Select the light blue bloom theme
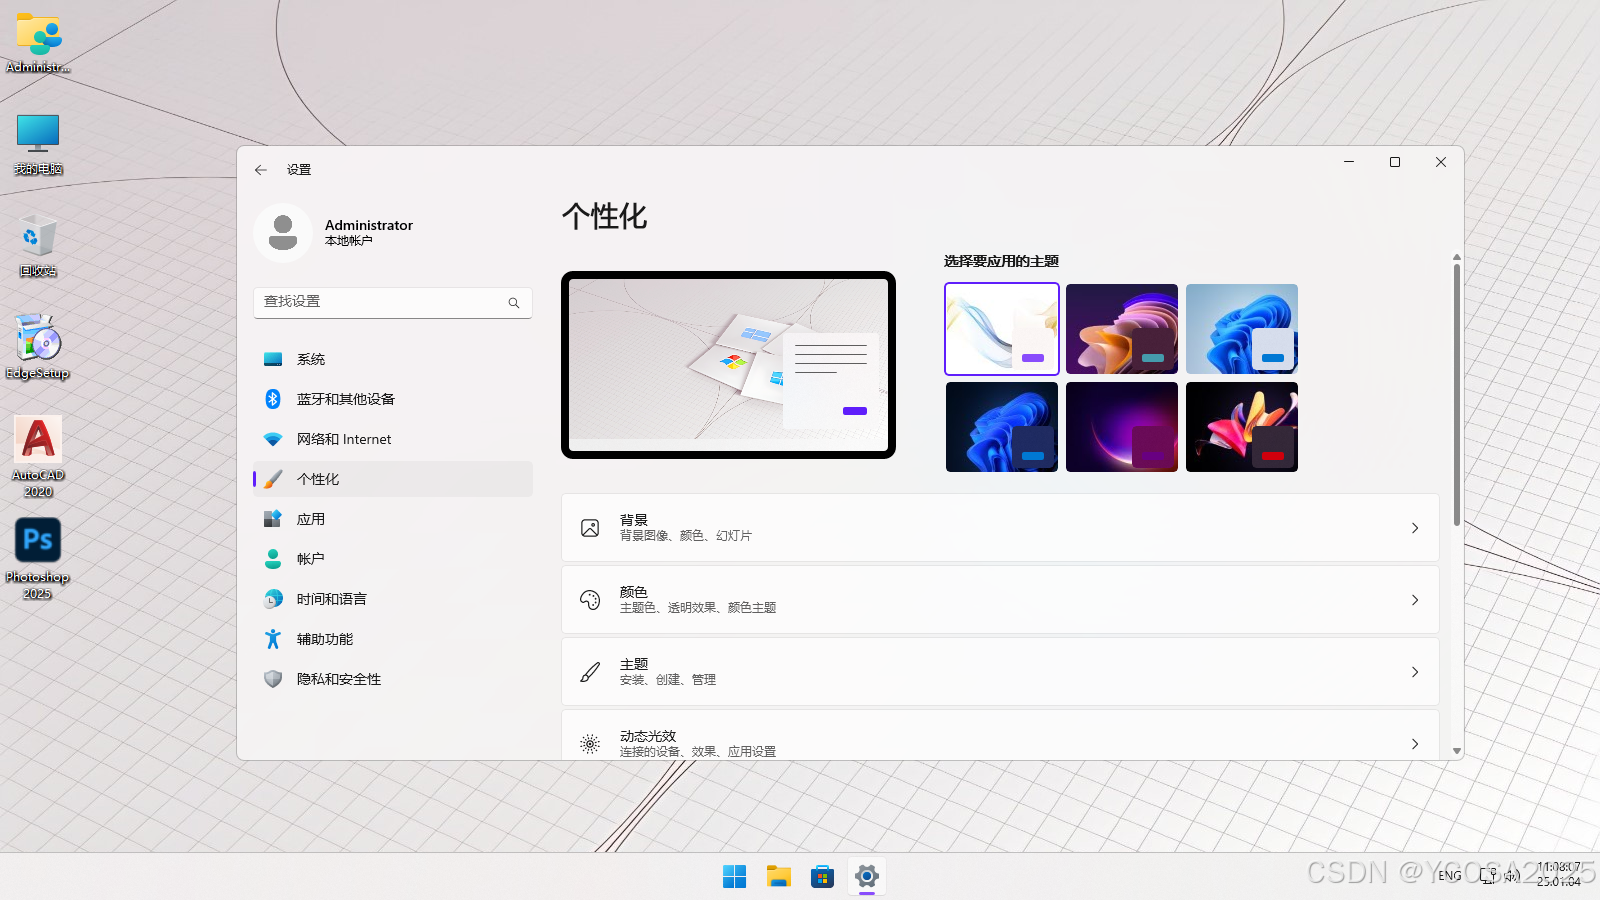The height and width of the screenshot is (900, 1600). click(1242, 329)
